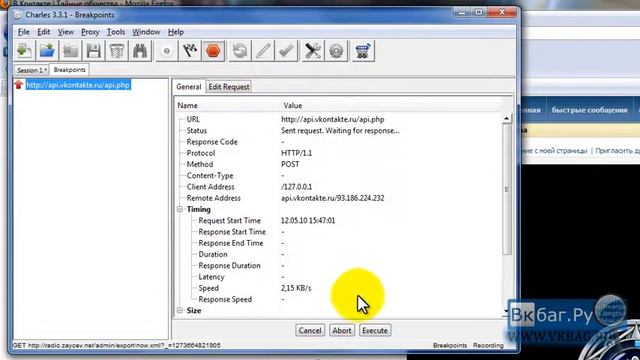This screenshot has width=640, height=360.
Task: Select the Speed row showing 2,15 KB/s
Action: 339,288
